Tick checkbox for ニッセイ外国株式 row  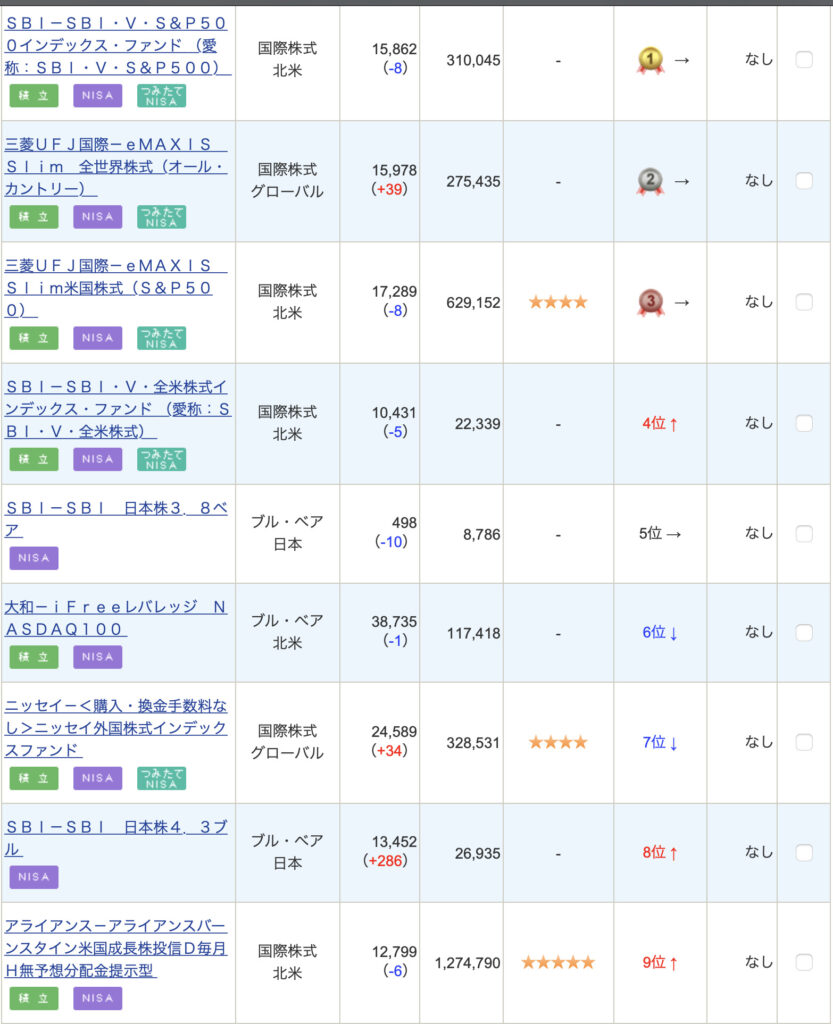[804, 743]
